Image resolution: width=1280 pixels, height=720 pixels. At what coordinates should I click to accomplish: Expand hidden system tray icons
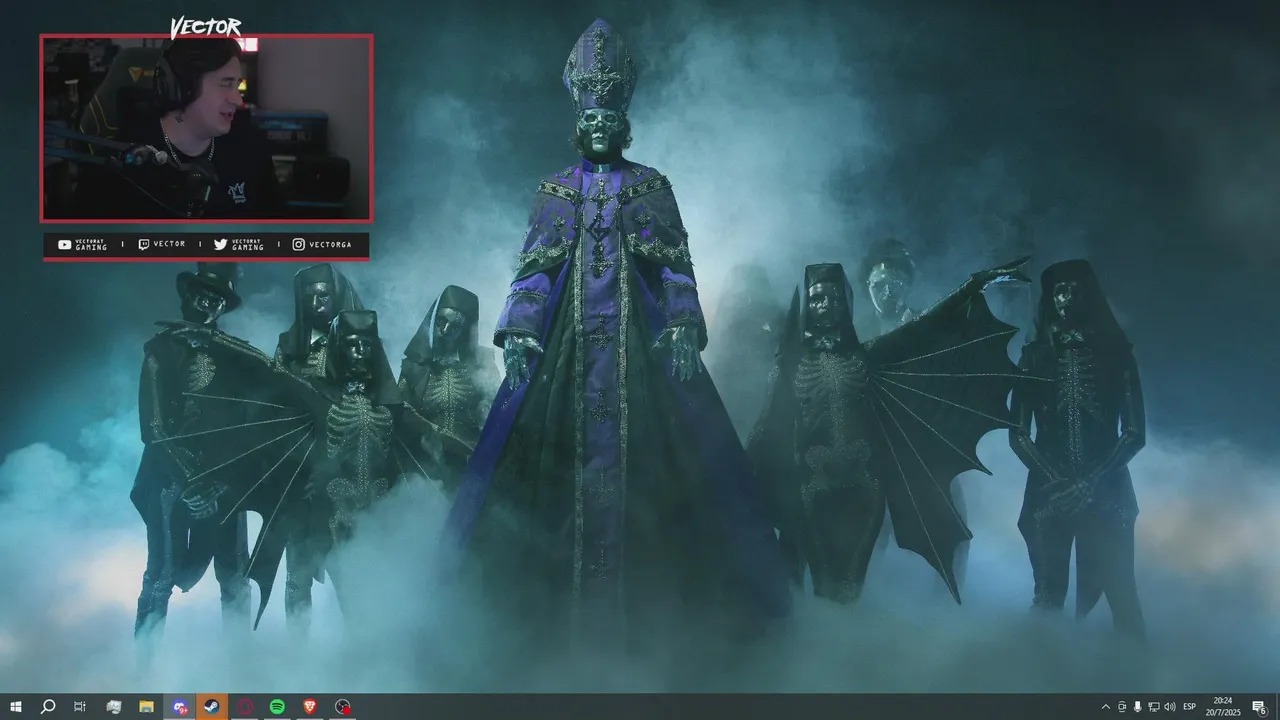tap(1105, 707)
